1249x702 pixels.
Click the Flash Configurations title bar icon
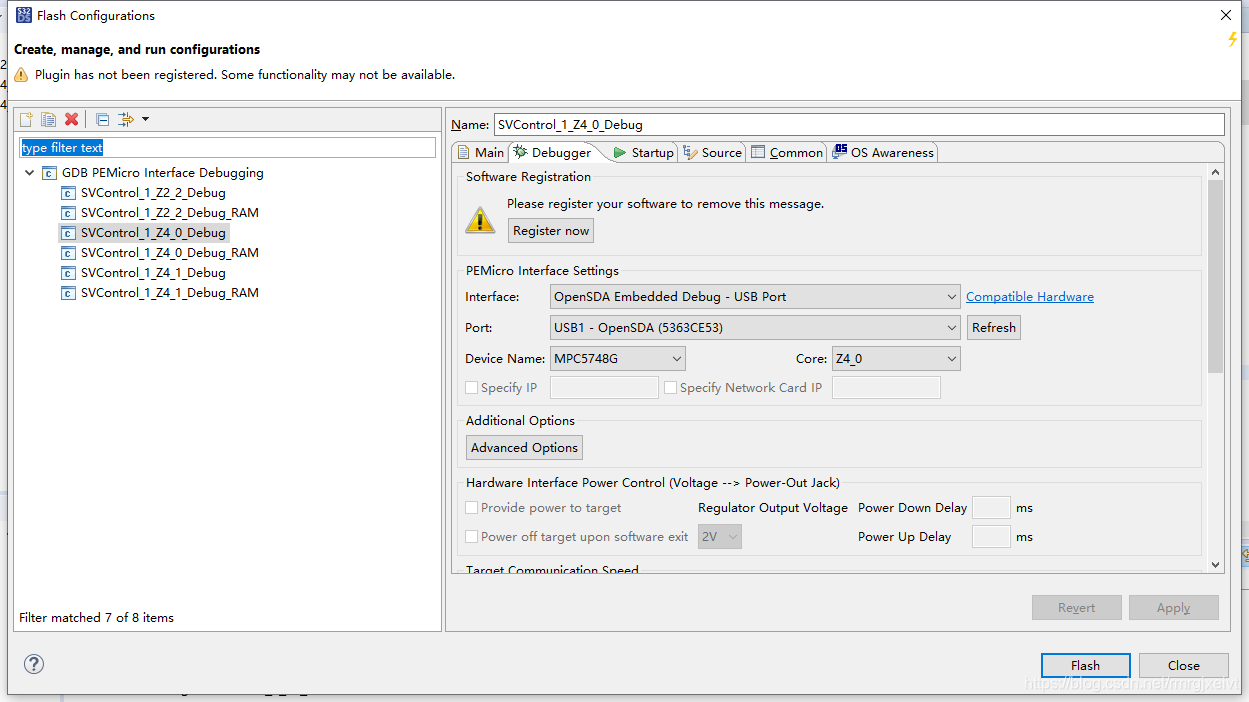(x=24, y=15)
